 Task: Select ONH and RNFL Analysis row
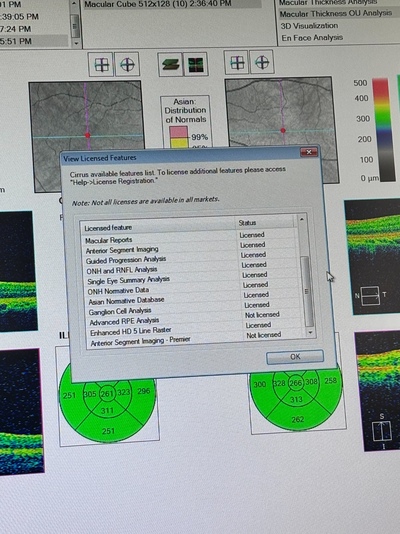[192, 268]
